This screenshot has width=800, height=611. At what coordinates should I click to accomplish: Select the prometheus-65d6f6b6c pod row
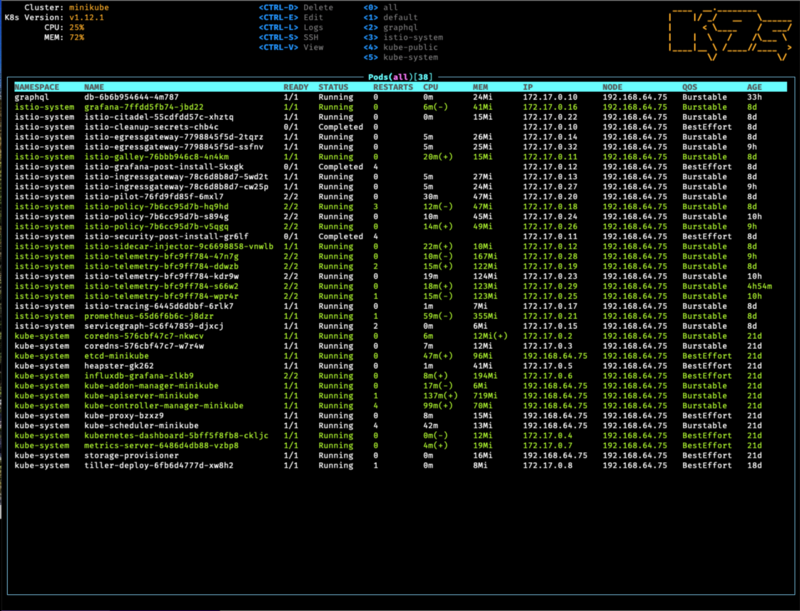click(x=150, y=314)
